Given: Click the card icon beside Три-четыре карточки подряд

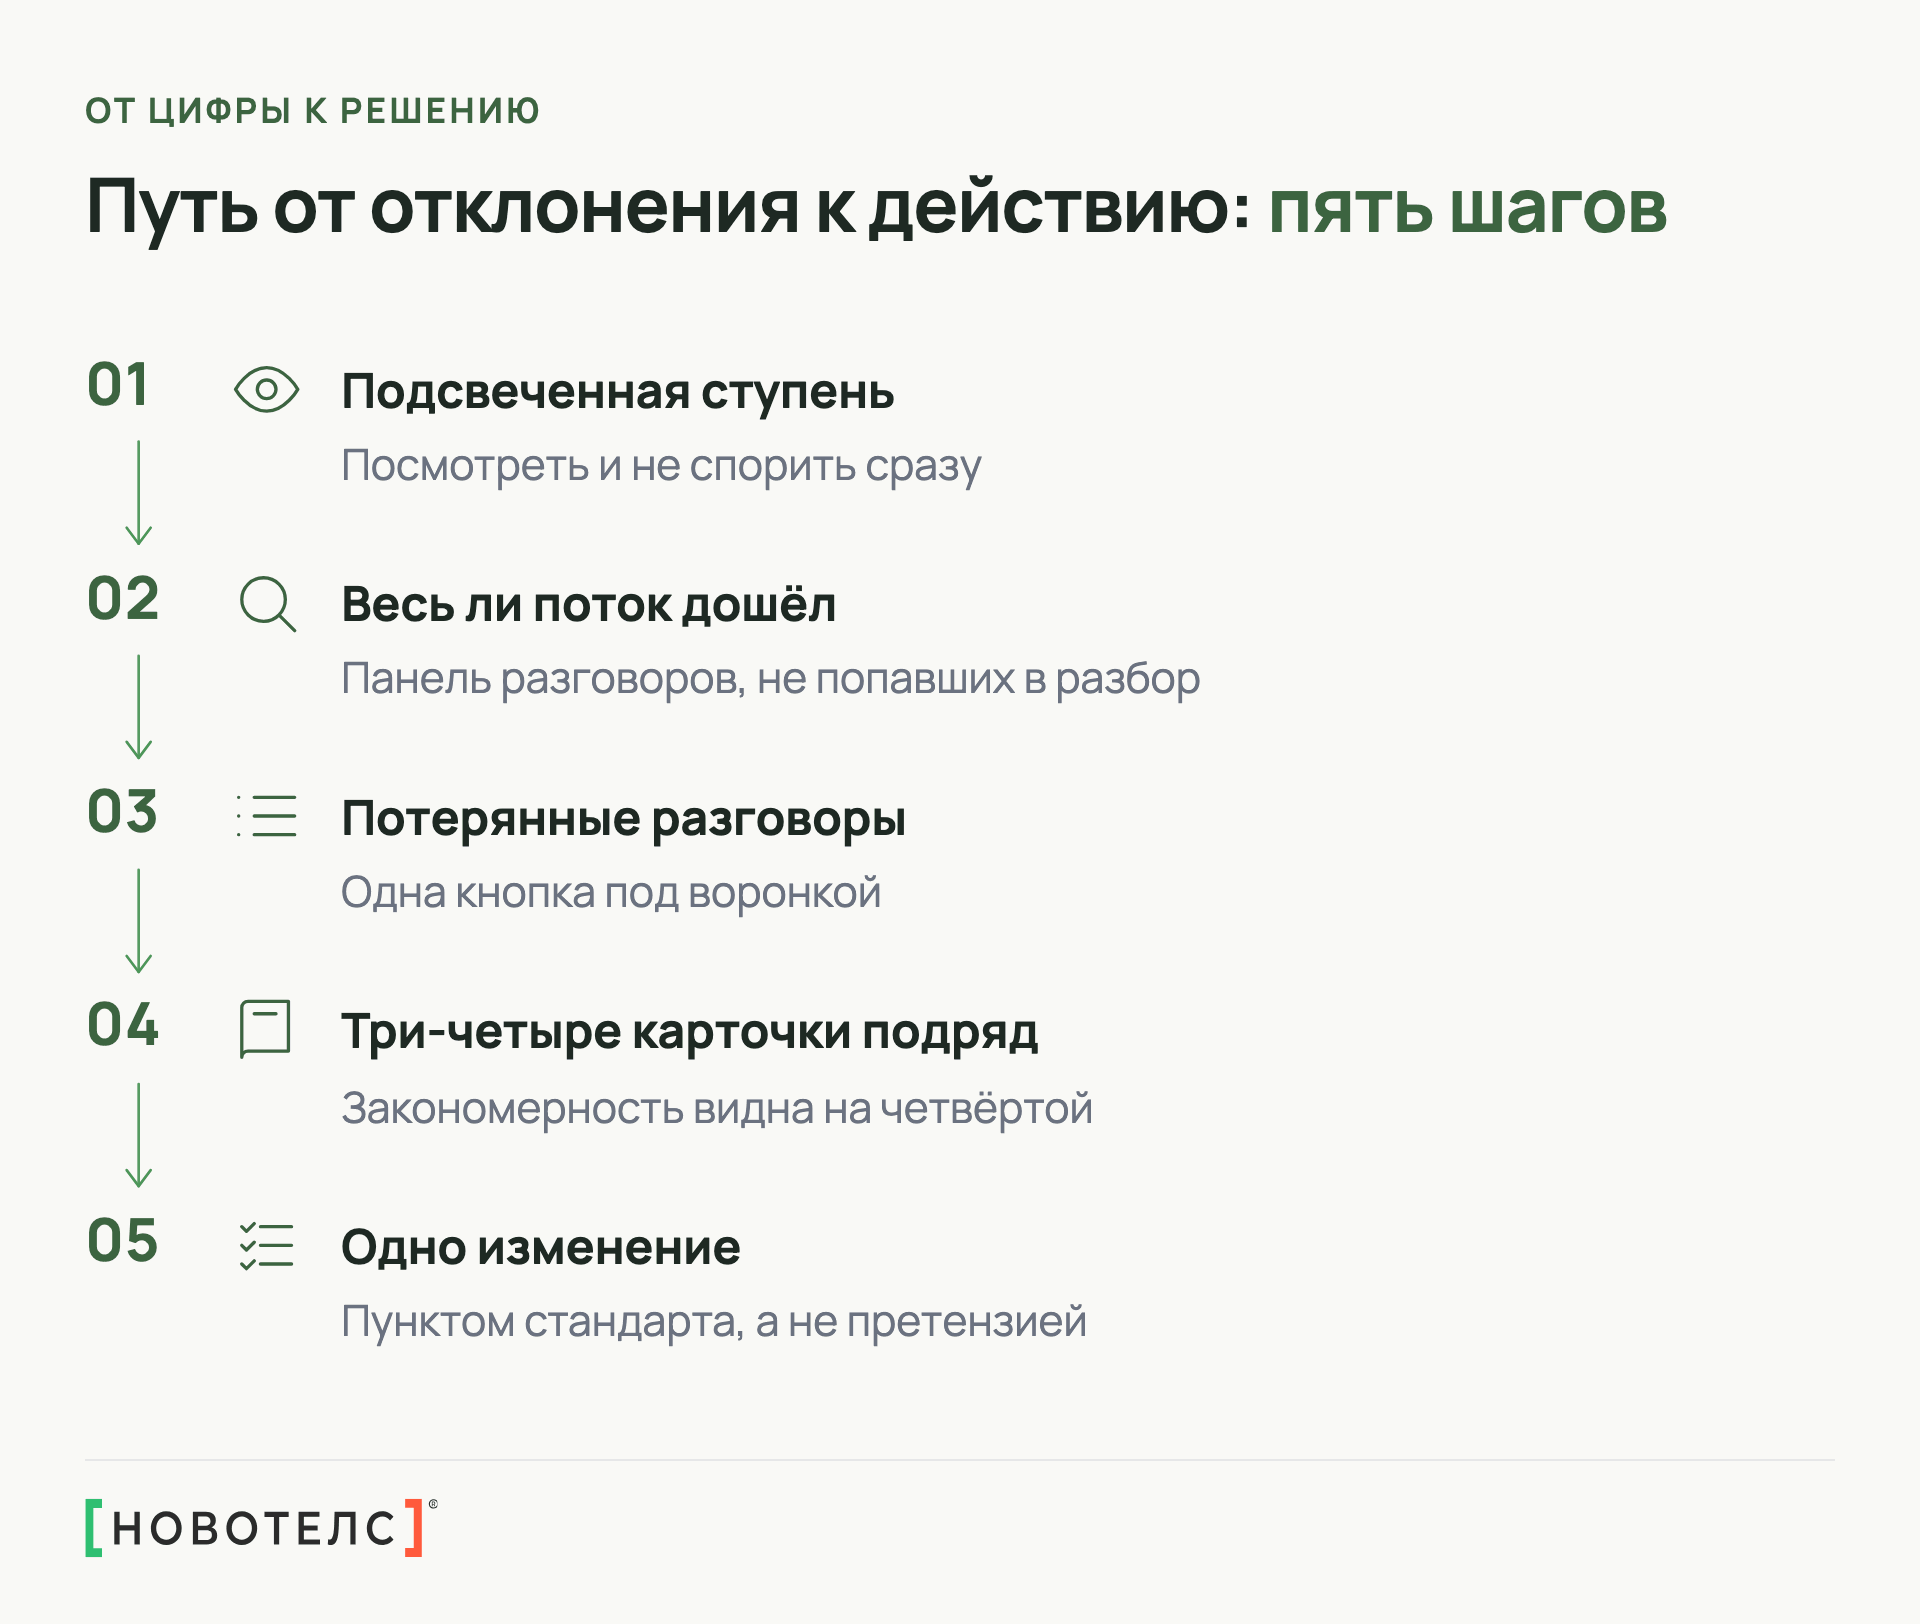Looking at the screenshot, I should (x=265, y=1029).
